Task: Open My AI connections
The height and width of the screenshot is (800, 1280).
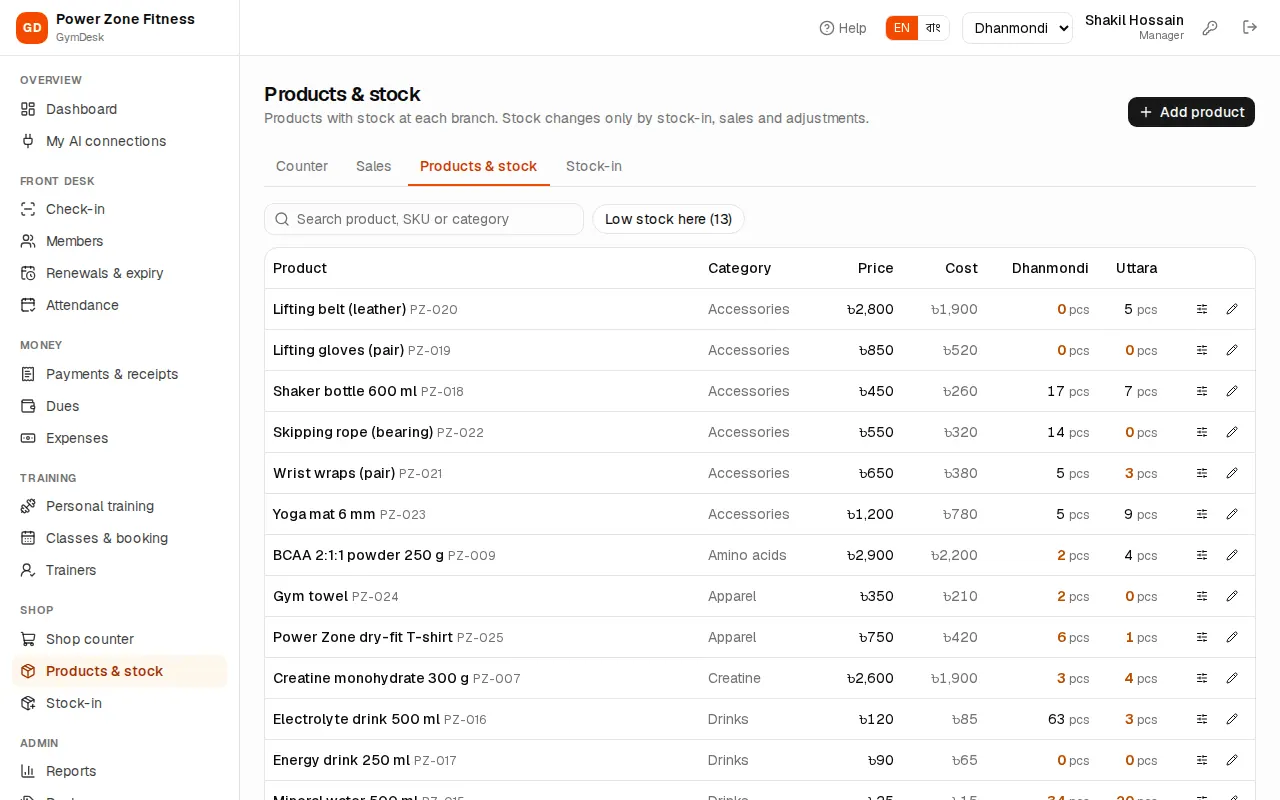Action: 120,141
